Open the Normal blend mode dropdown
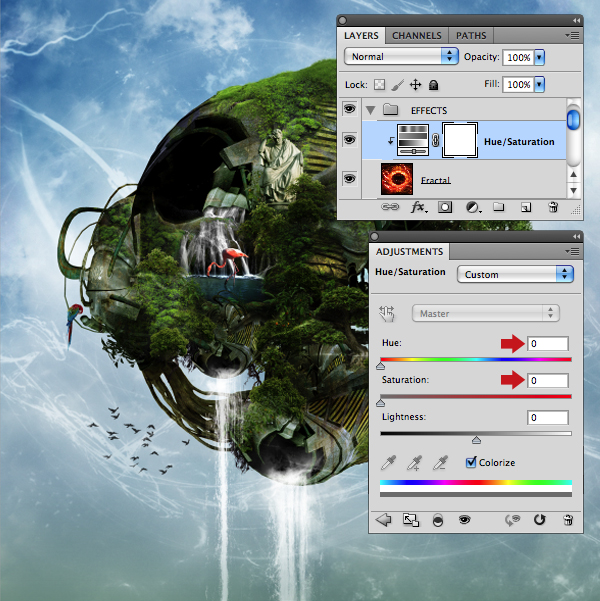Screen dimensions: 600x601 (x=401, y=56)
